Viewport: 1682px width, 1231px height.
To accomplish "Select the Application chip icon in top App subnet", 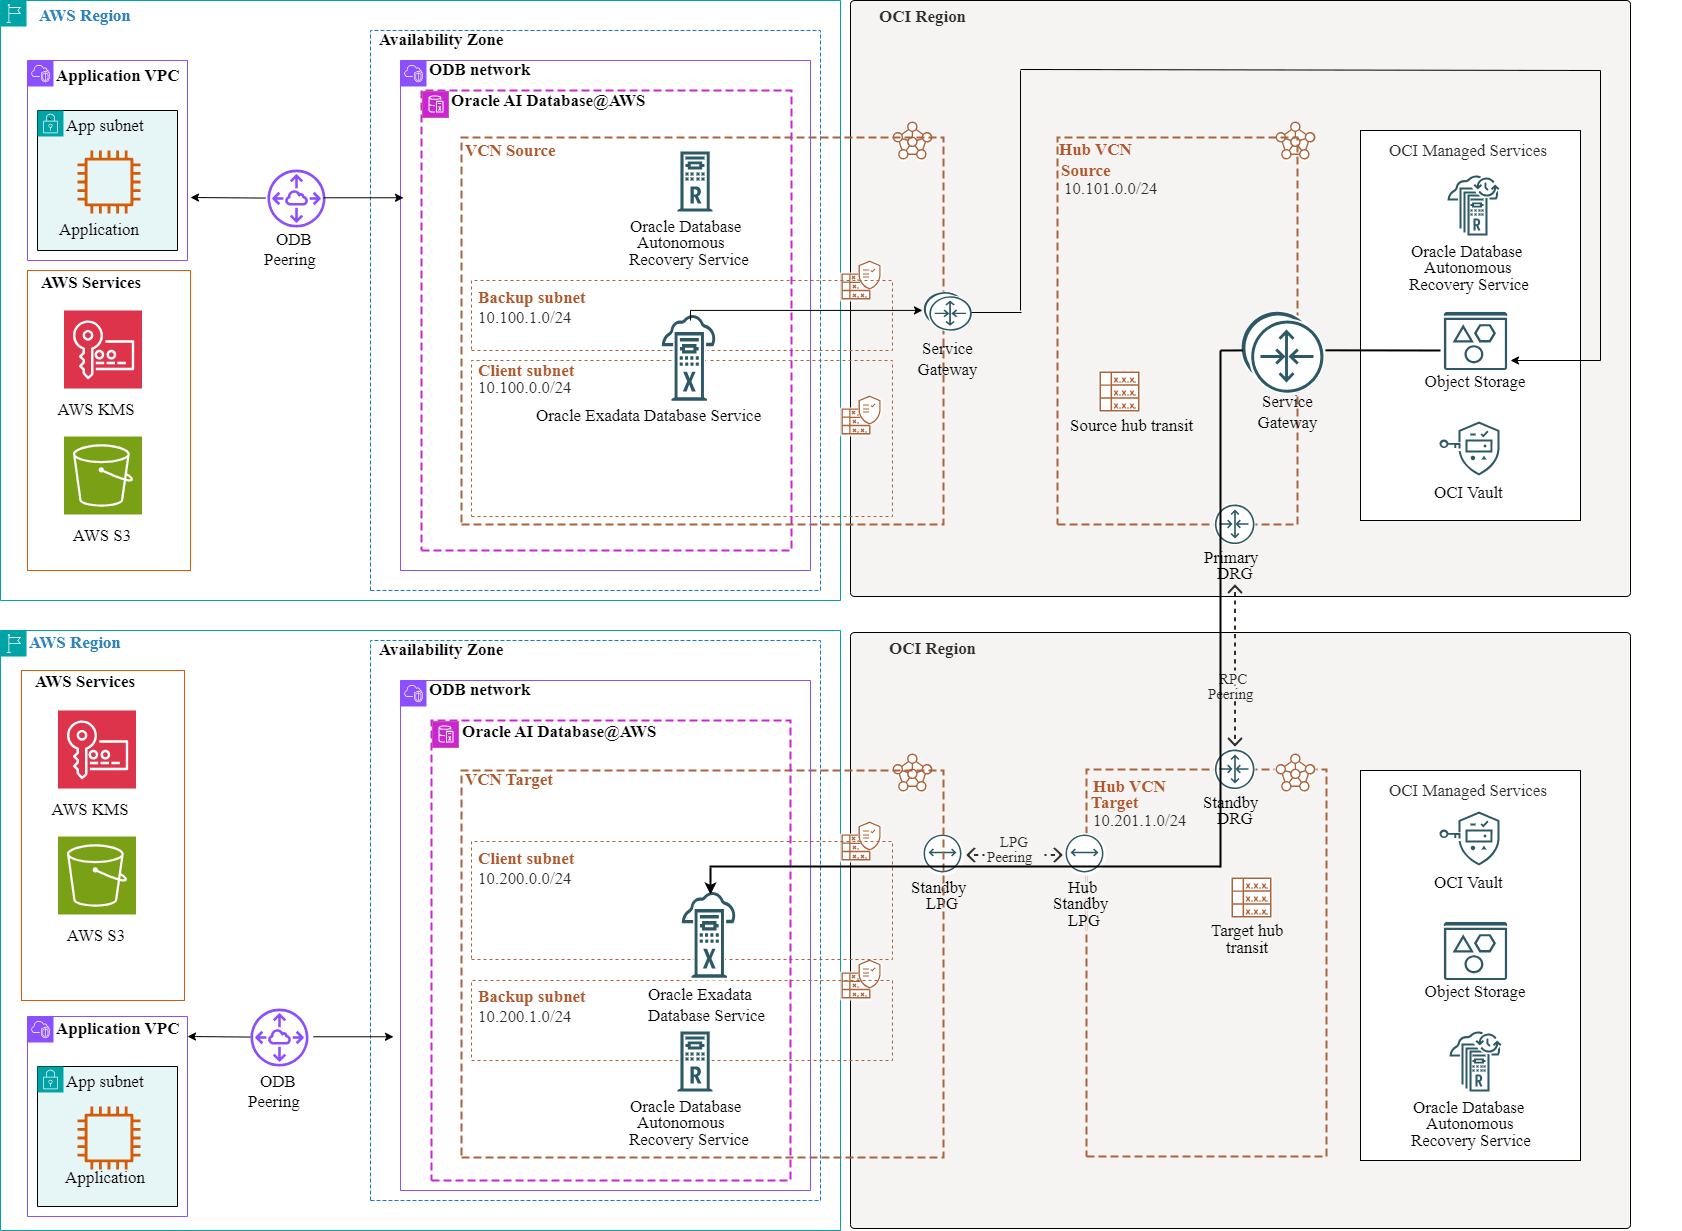I will click(x=109, y=182).
